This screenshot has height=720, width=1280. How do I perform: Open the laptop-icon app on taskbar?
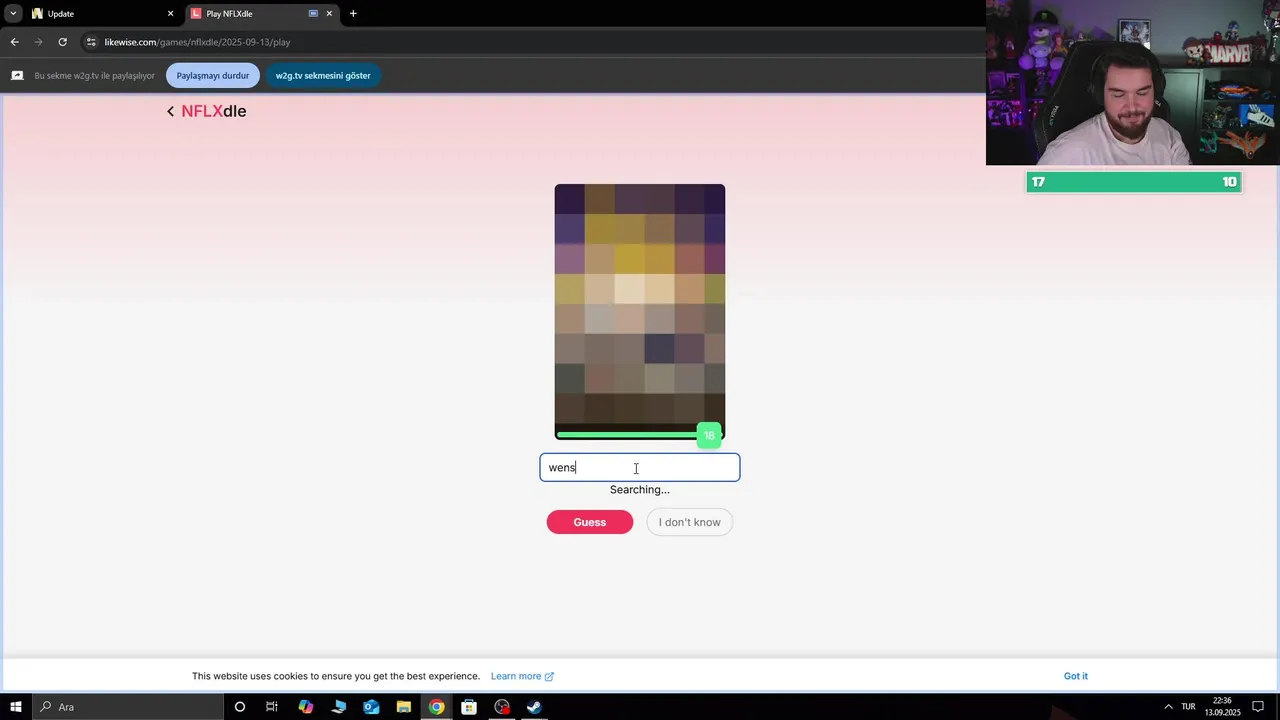point(339,707)
